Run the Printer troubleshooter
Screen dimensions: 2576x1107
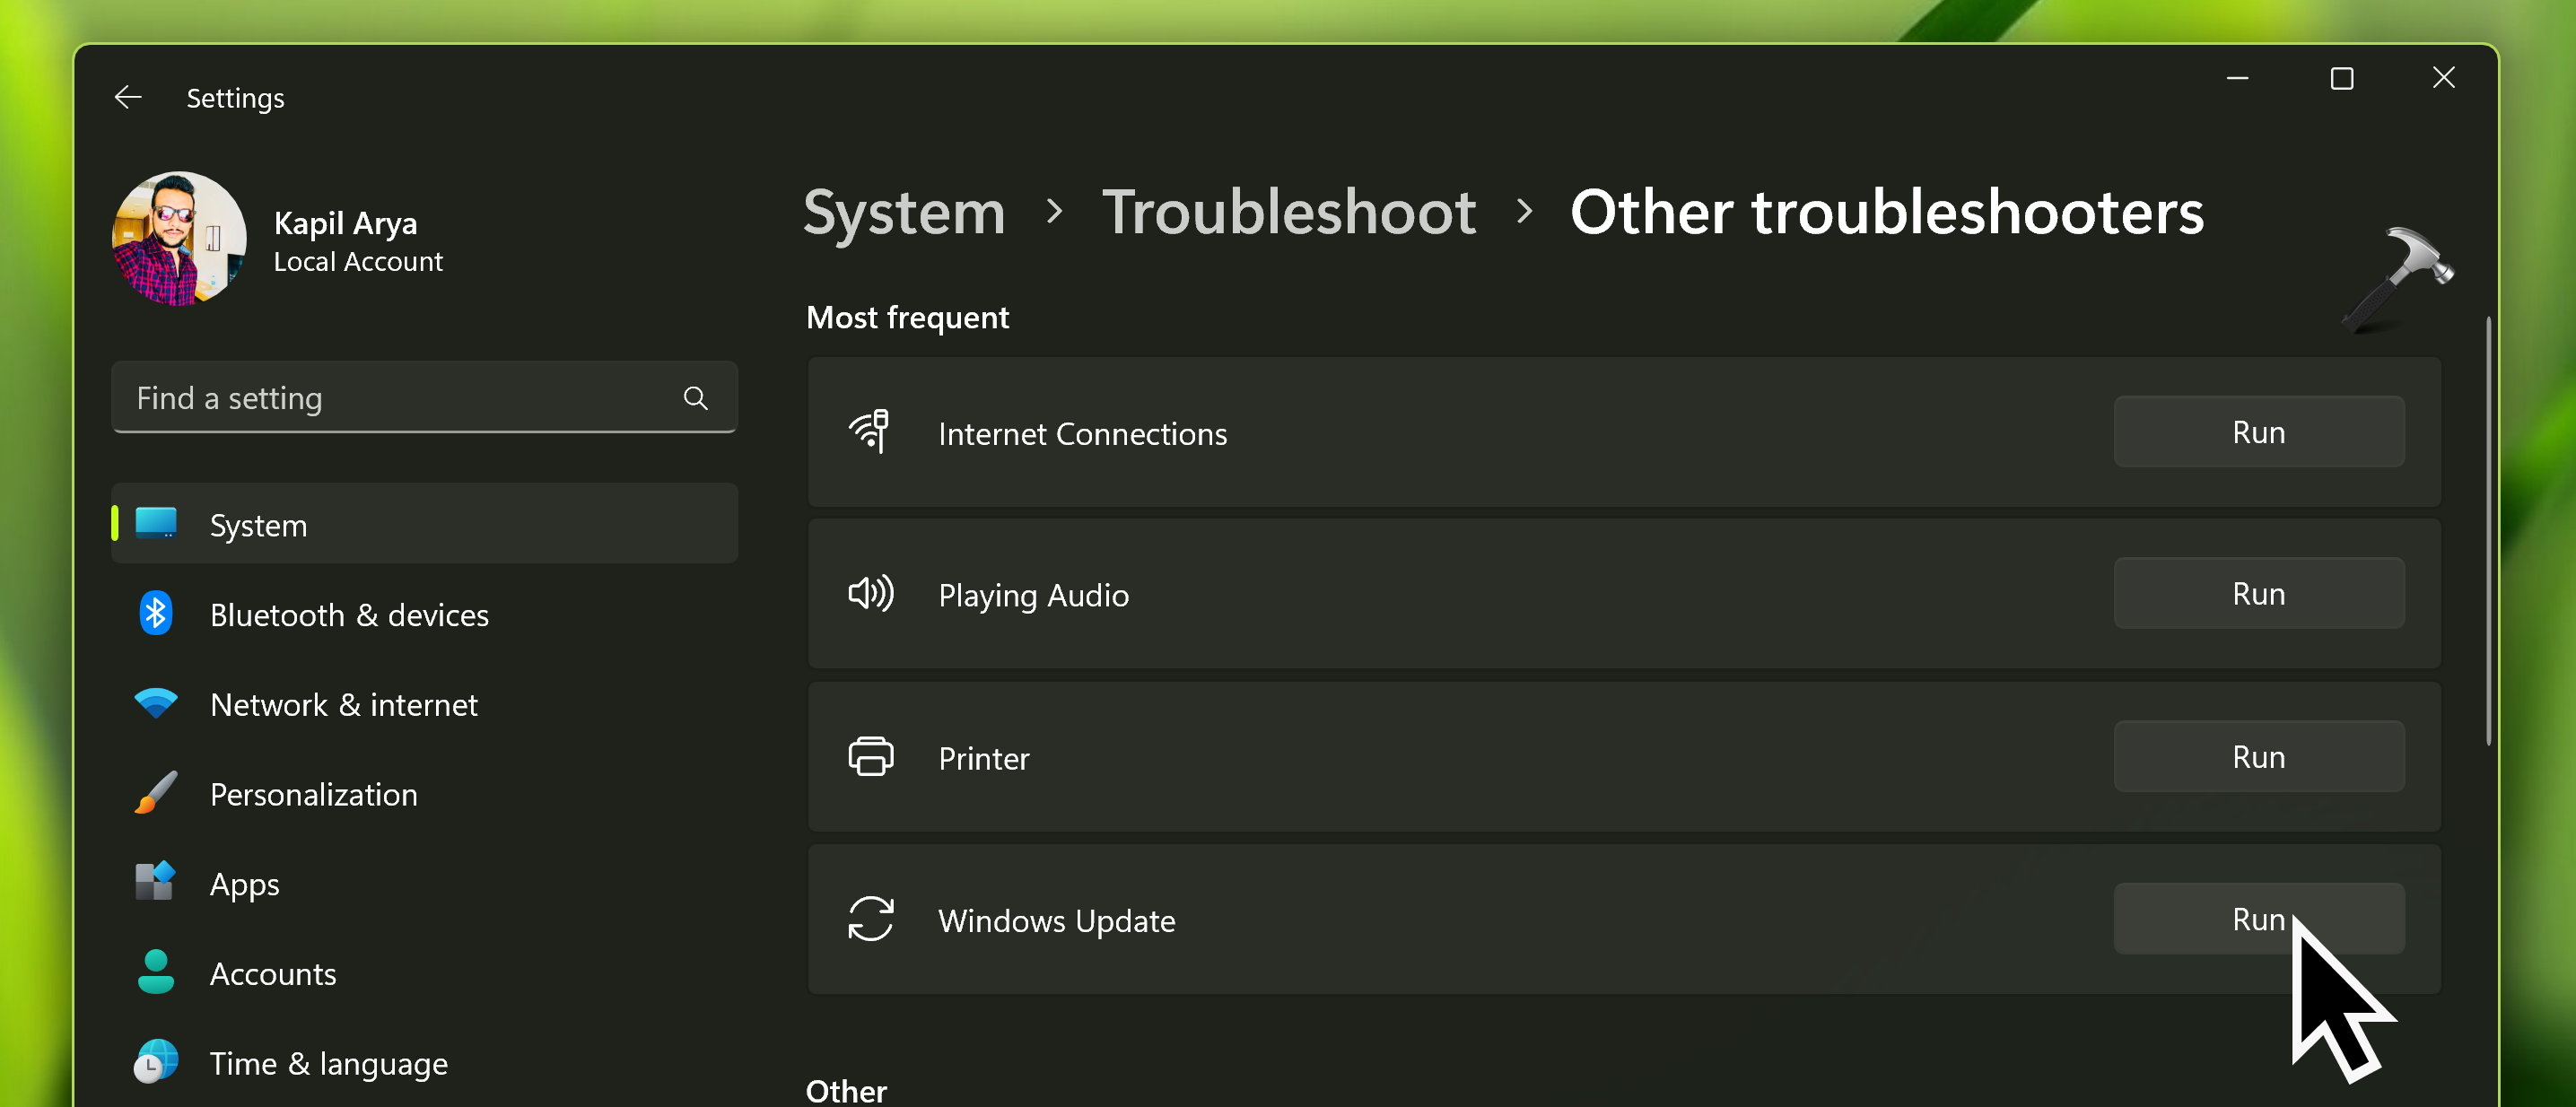(x=2257, y=757)
